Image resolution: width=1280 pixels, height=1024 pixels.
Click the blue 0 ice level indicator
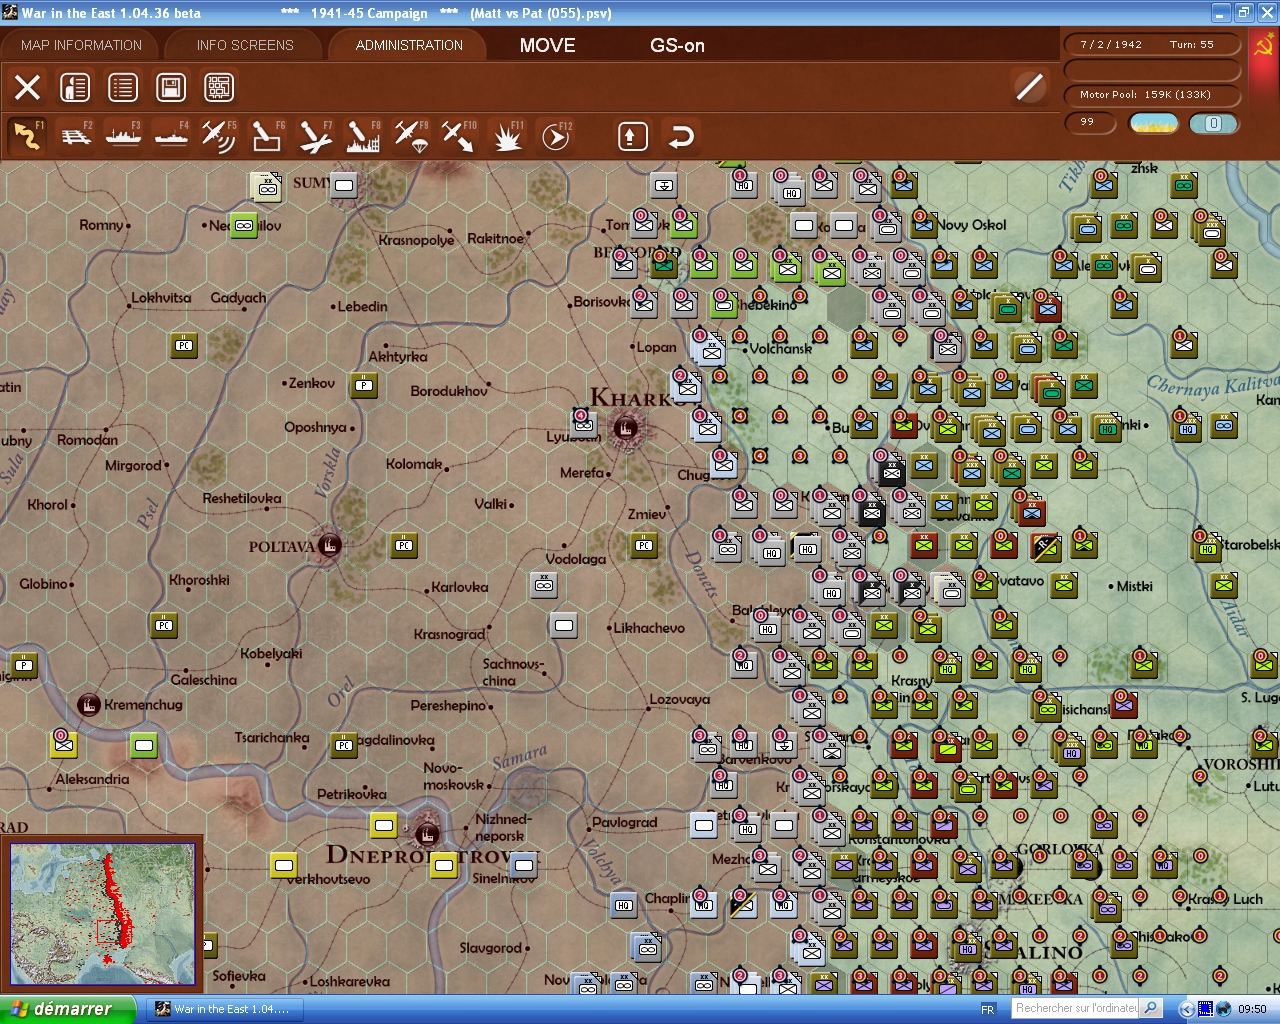pyautogui.click(x=1213, y=123)
